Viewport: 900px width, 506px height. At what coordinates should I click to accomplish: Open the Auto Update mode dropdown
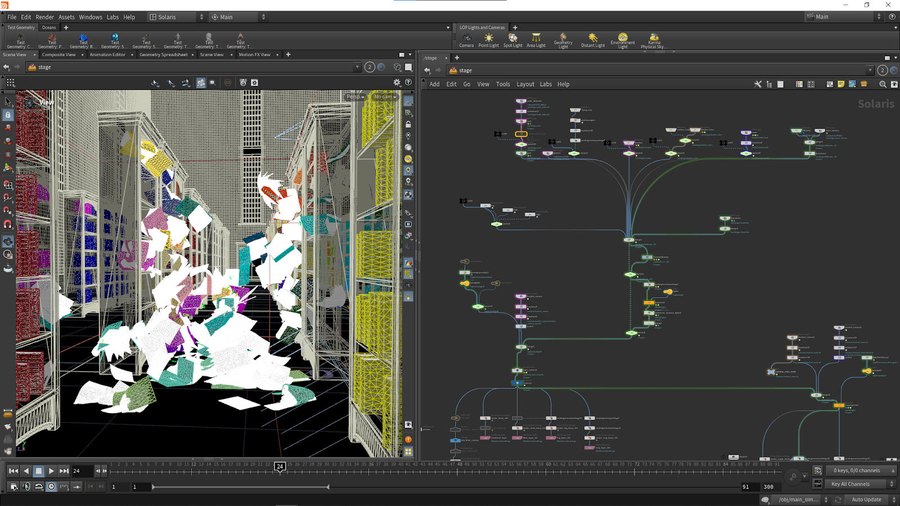click(x=866, y=499)
